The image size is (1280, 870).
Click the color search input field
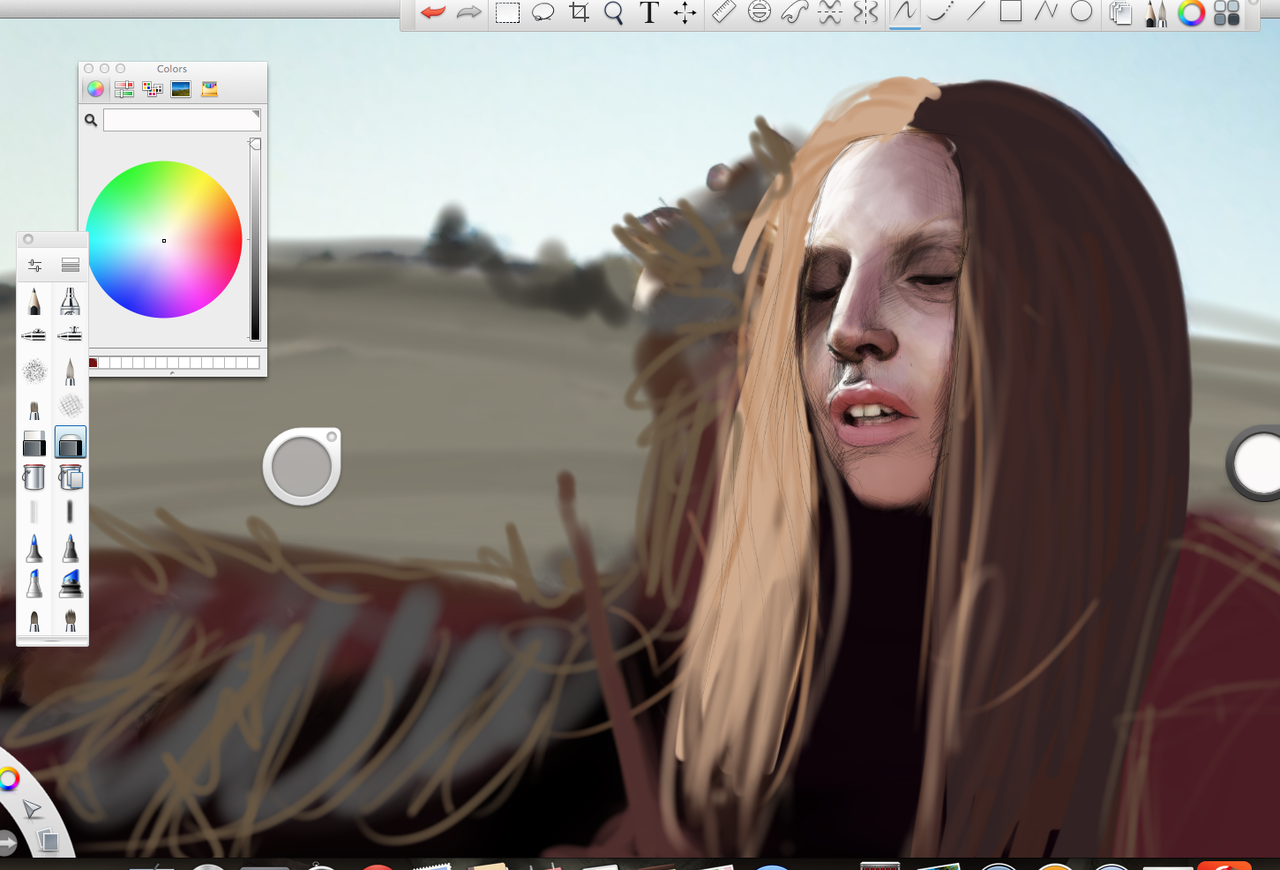[x=181, y=120]
